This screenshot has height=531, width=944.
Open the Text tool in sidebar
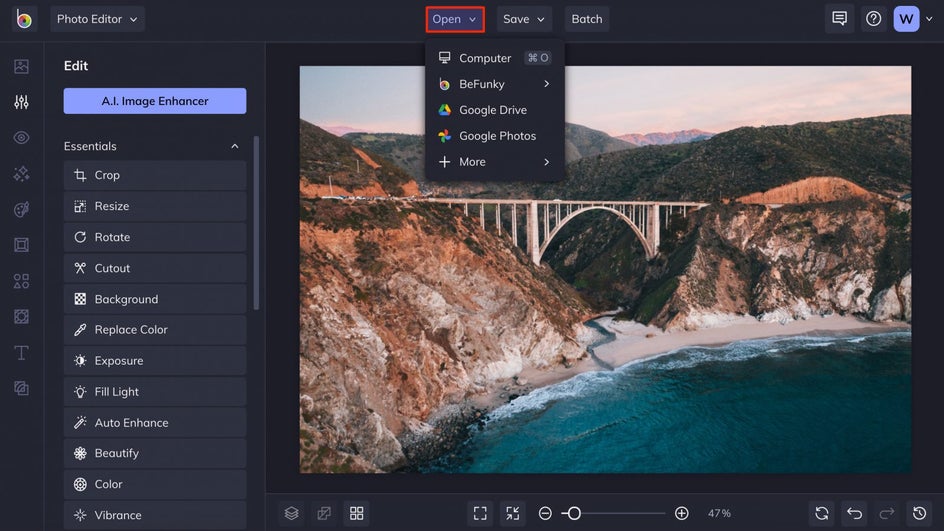pos(21,352)
